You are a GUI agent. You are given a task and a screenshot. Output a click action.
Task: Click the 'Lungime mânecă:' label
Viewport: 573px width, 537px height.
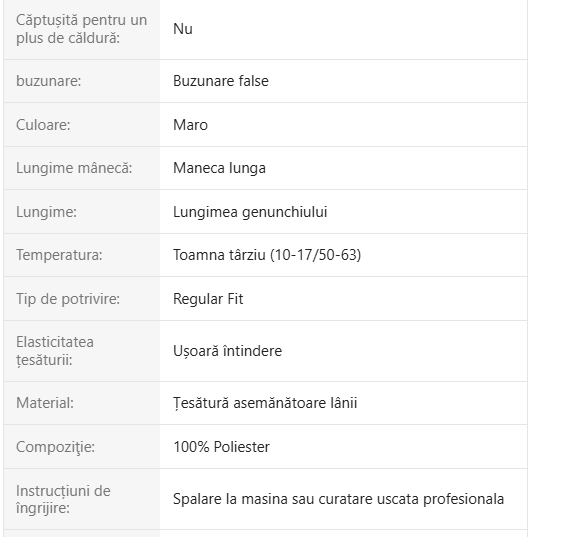click(x=74, y=168)
